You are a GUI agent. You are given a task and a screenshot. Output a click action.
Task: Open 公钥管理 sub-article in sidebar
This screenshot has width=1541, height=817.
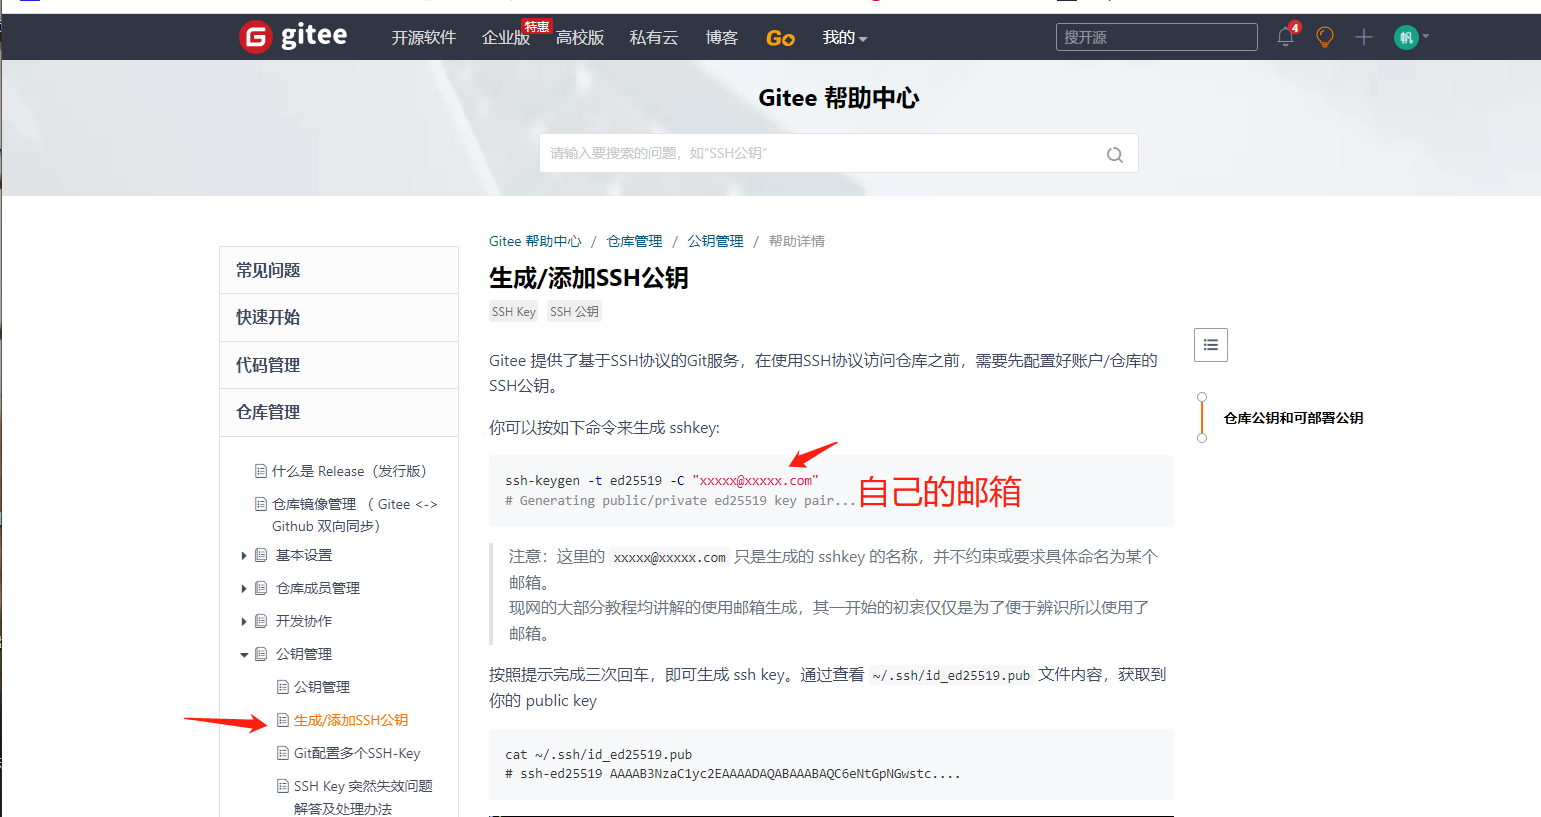(322, 687)
